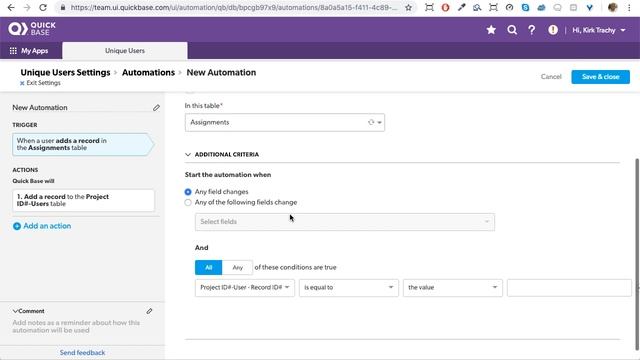Viewport: 640px width, 360px height.
Task: Click the Skype extension icon
Action: click(525, 7)
